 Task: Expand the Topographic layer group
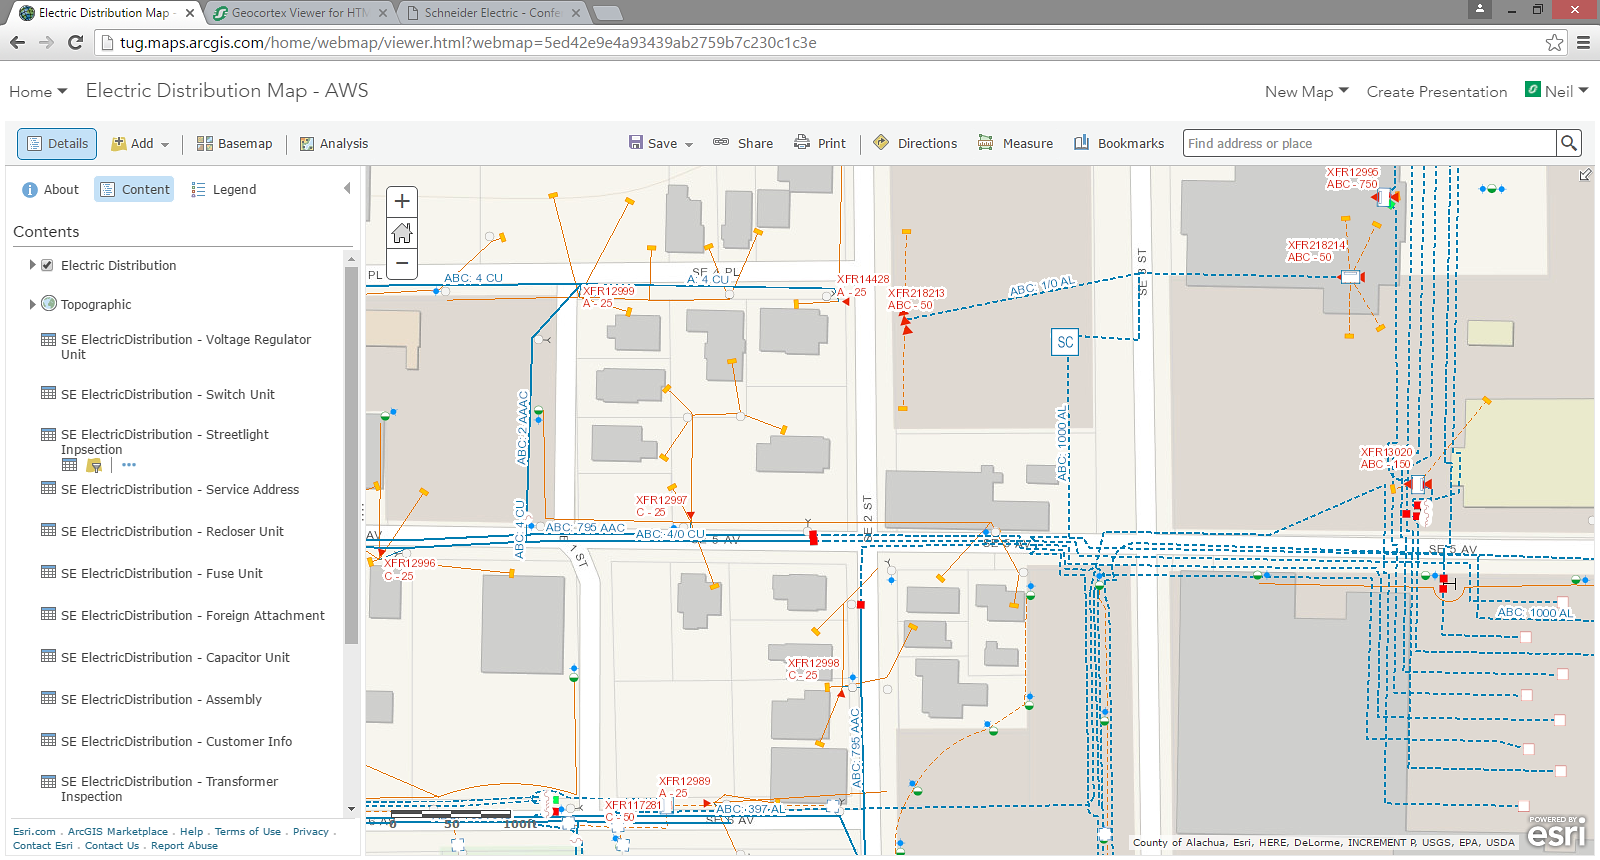point(32,304)
